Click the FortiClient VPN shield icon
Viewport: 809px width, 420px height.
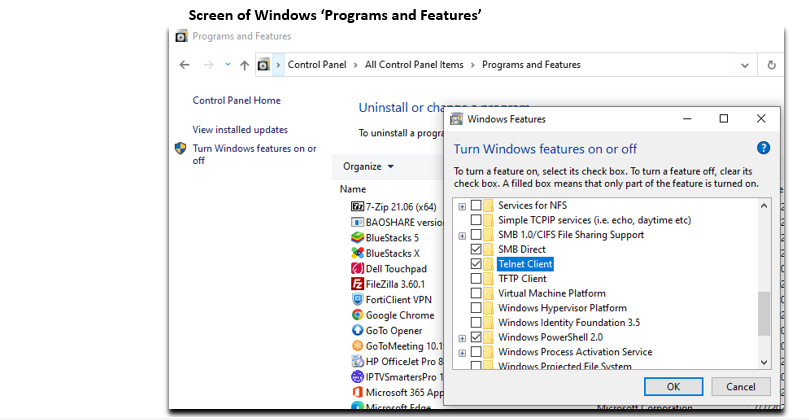click(357, 300)
